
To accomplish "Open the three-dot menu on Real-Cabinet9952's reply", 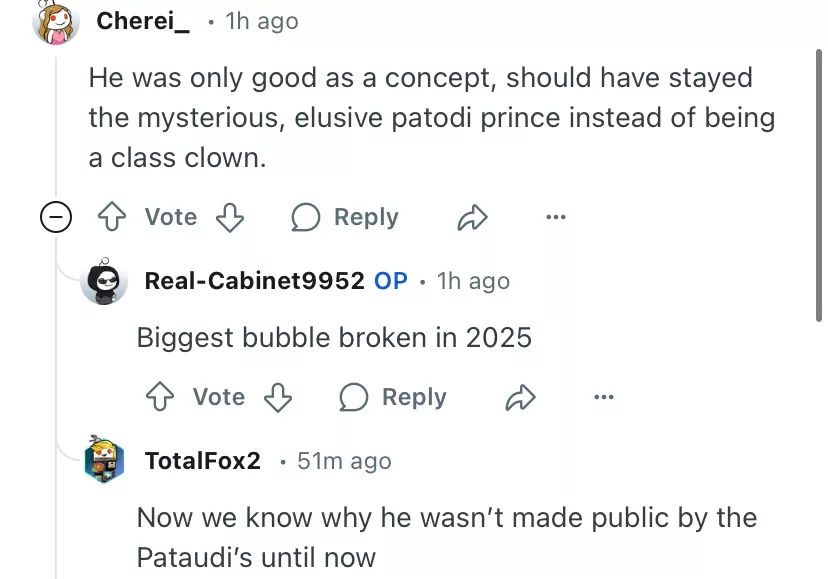I will 603,397.
